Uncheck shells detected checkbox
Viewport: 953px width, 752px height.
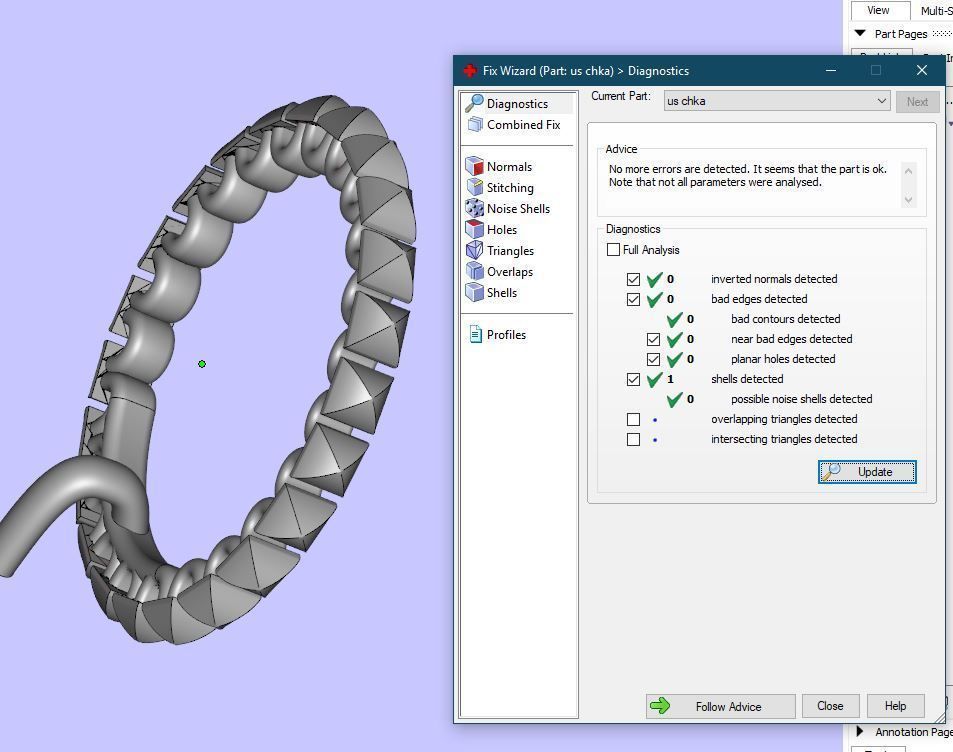[633, 379]
